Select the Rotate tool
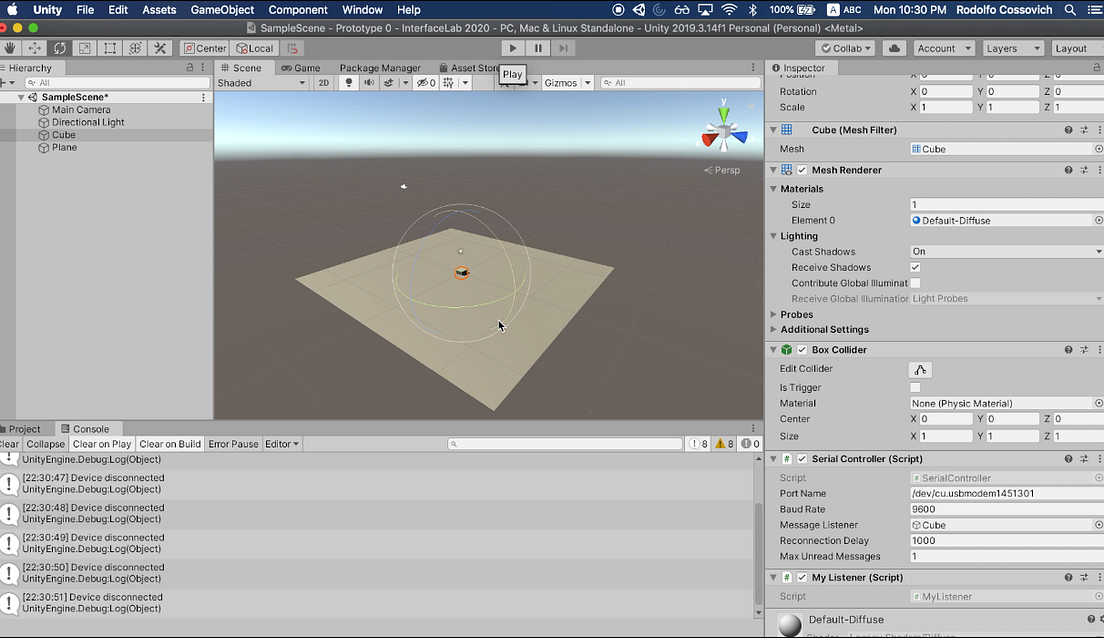 coord(60,48)
